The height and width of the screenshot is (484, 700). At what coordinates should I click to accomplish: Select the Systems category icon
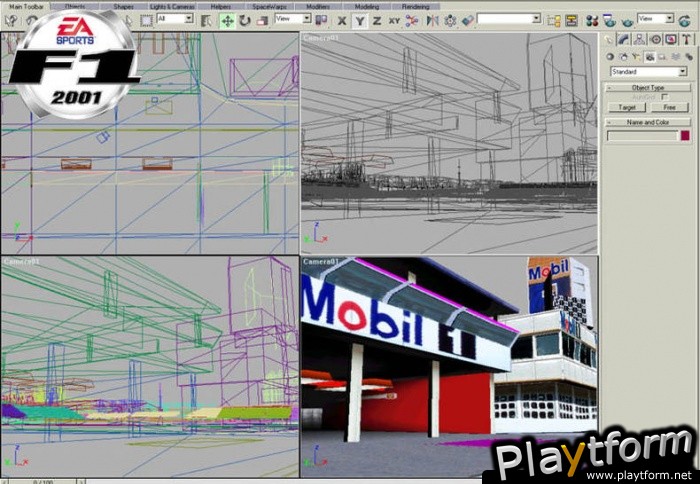[689, 57]
